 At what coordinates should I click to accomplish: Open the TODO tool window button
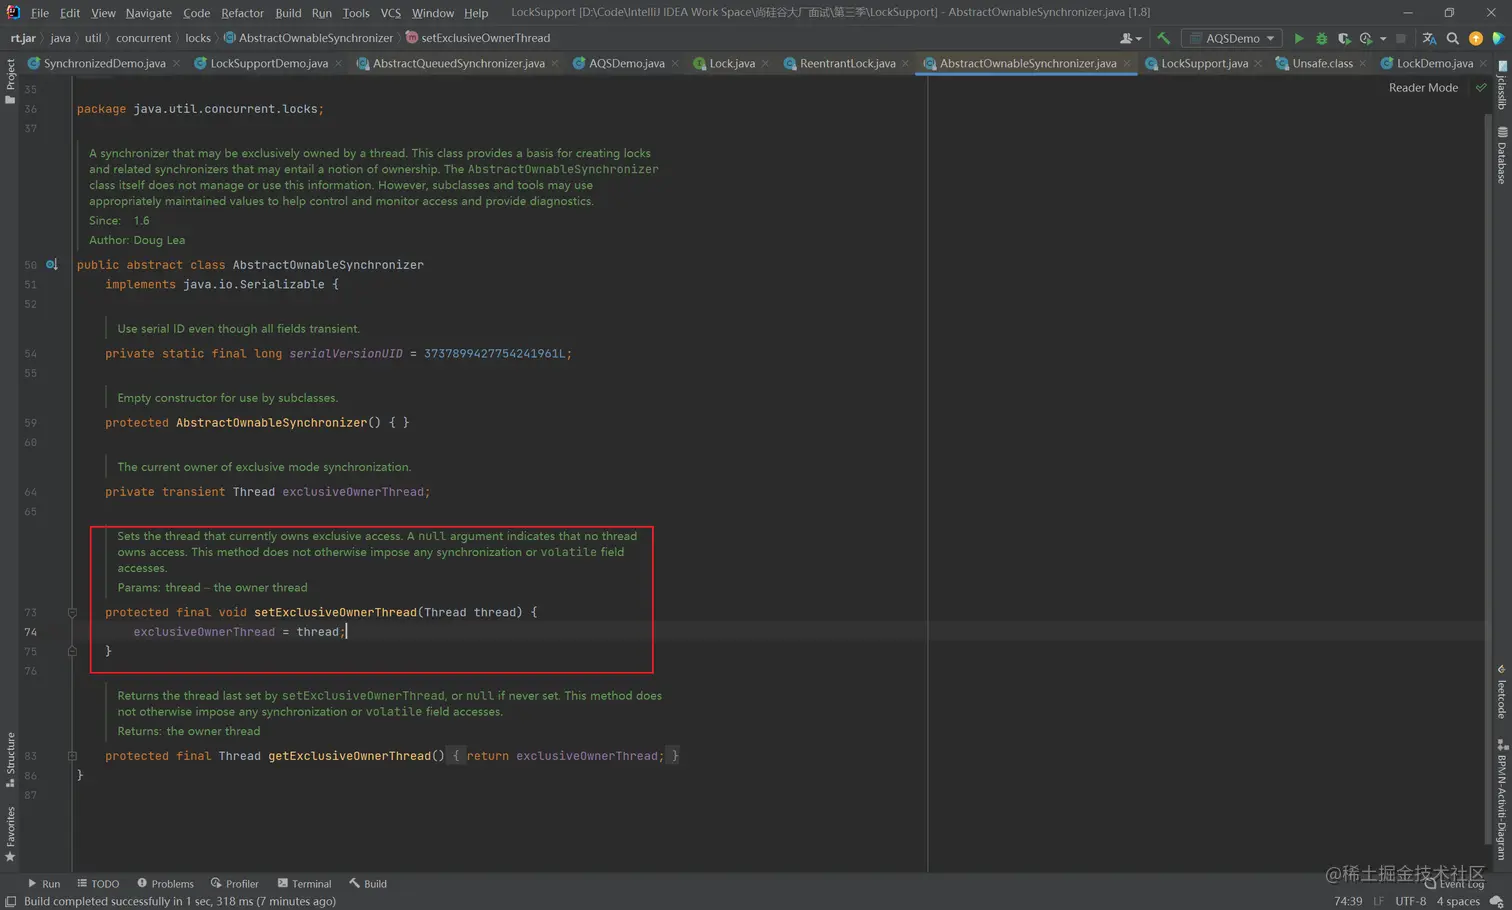(x=98, y=884)
